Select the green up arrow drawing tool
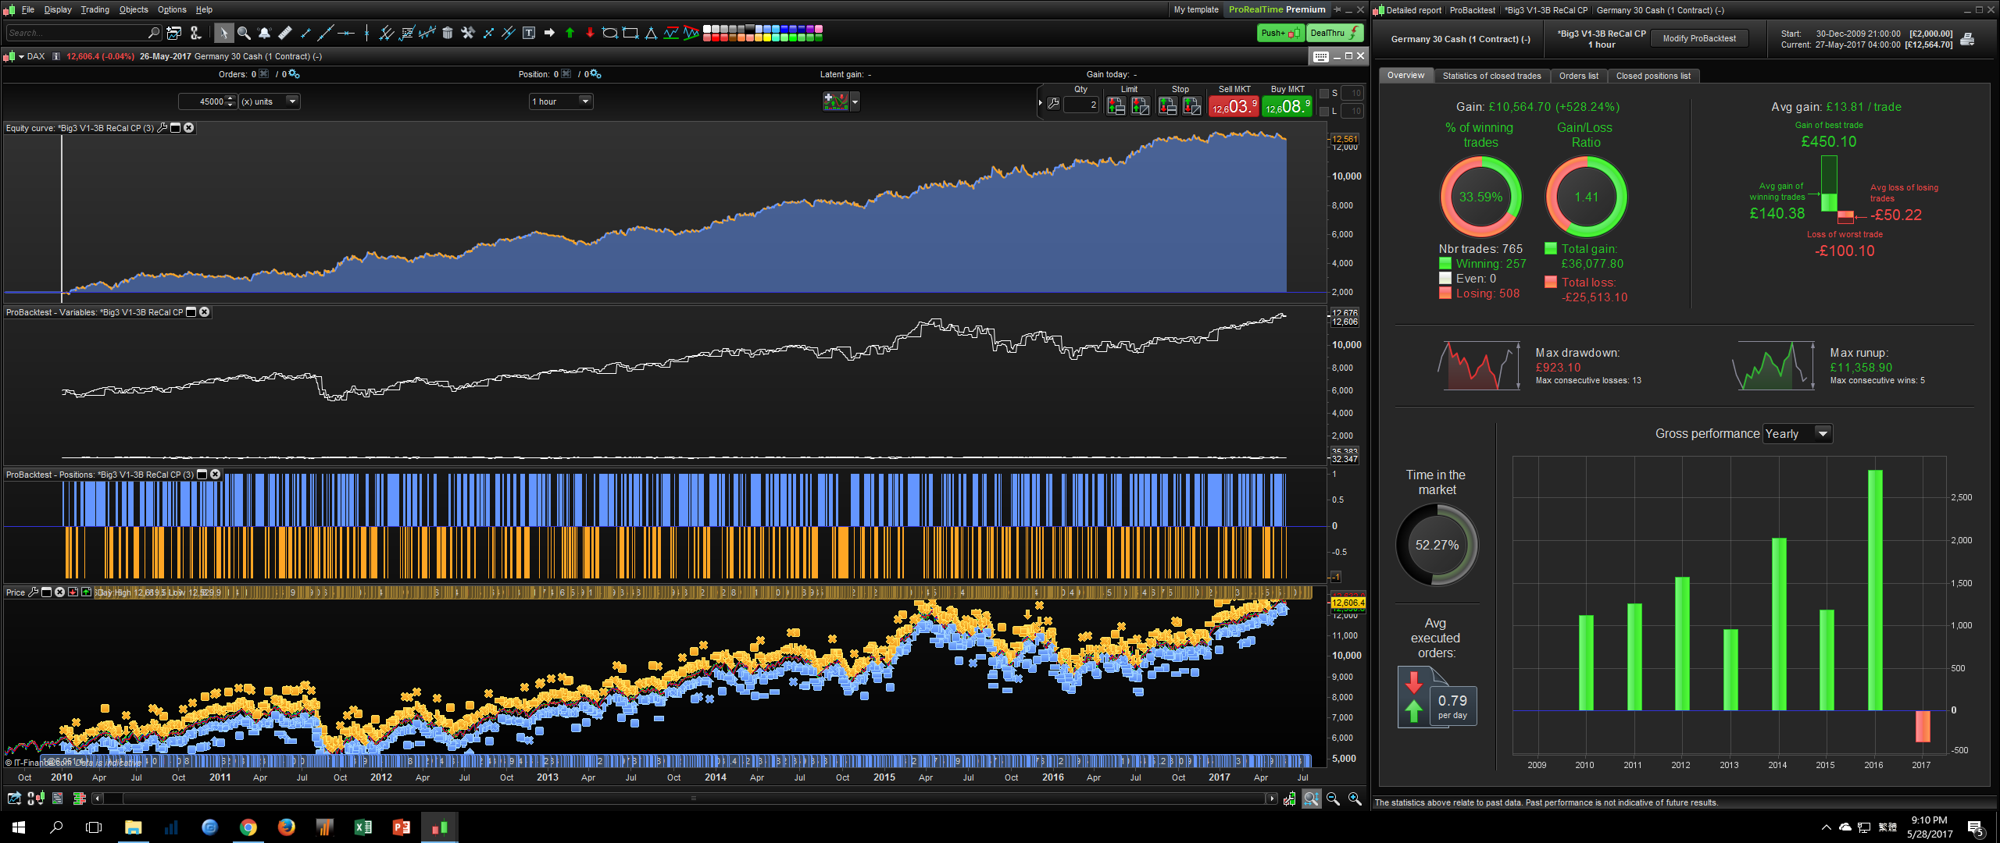Screen dimensions: 2000x843 [x=570, y=33]
